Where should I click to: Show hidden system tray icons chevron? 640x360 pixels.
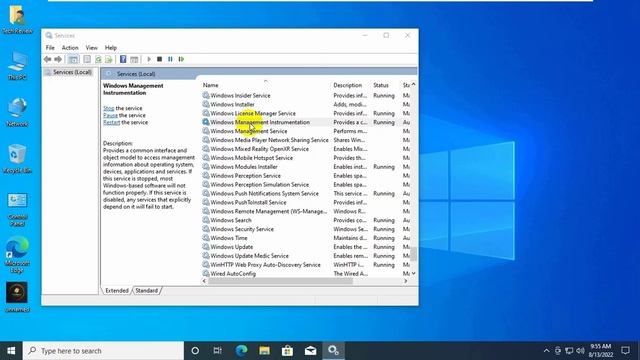547,351
